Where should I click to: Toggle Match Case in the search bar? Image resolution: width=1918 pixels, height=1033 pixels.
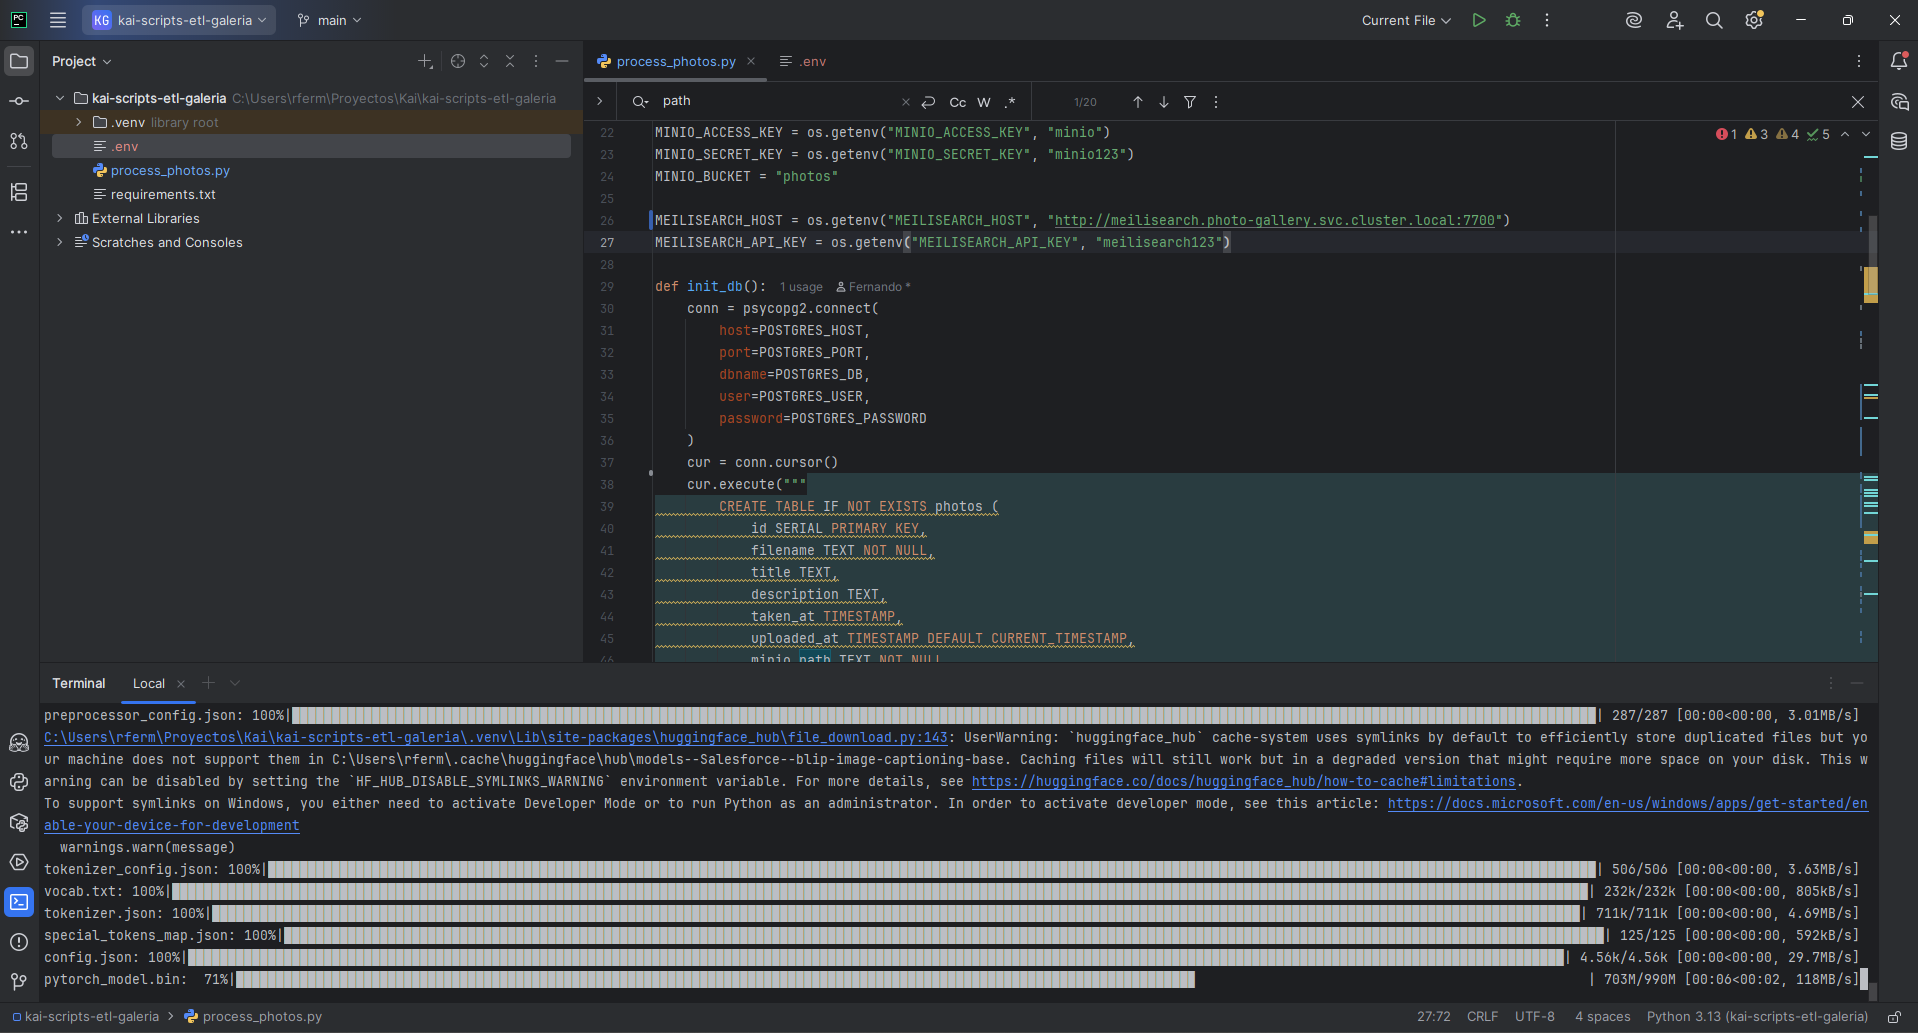click(x=957, y=102)
